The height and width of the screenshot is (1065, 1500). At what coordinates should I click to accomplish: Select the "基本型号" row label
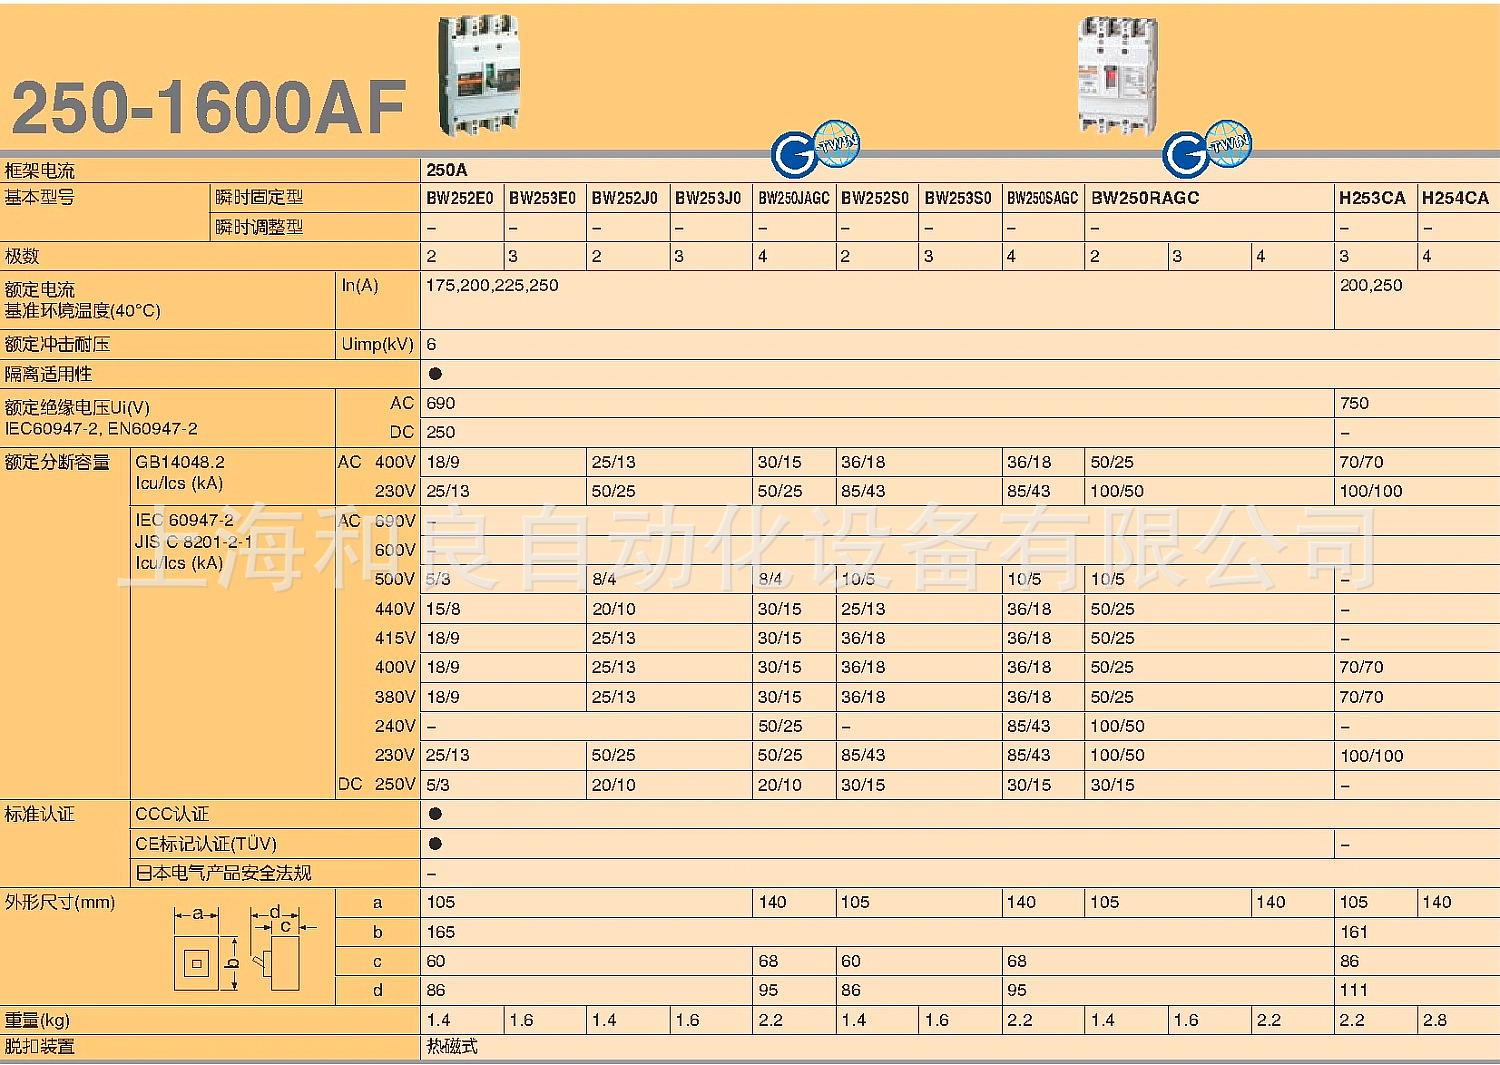click(40, 197)
